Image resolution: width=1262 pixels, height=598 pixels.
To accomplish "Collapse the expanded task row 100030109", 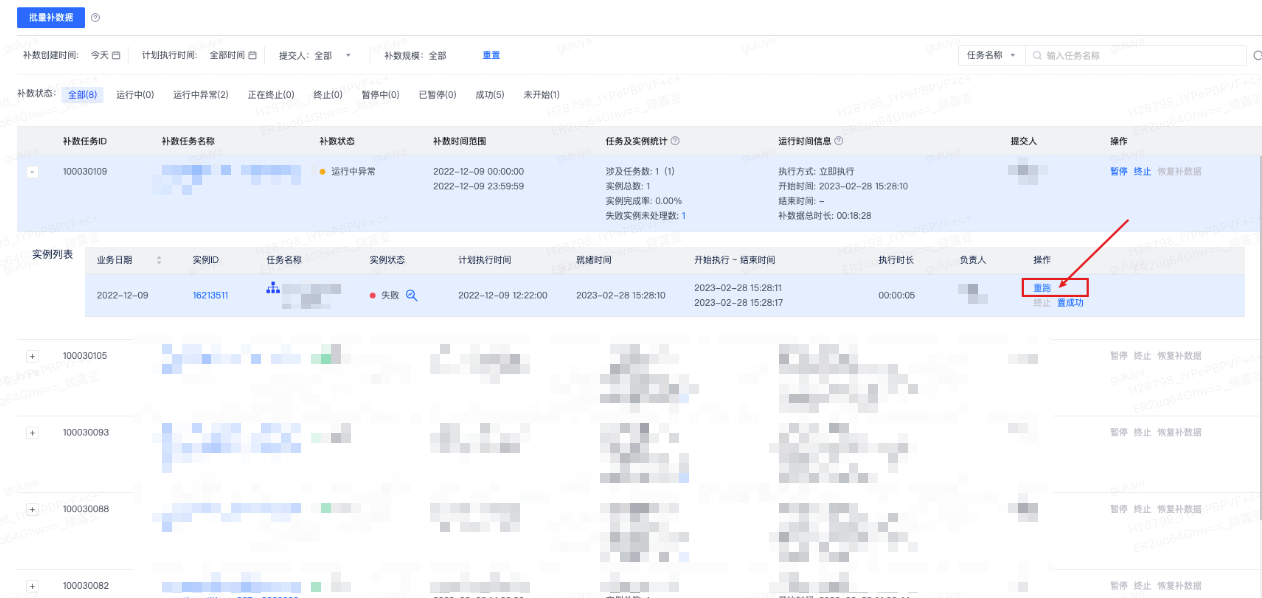I will (32, 172).
